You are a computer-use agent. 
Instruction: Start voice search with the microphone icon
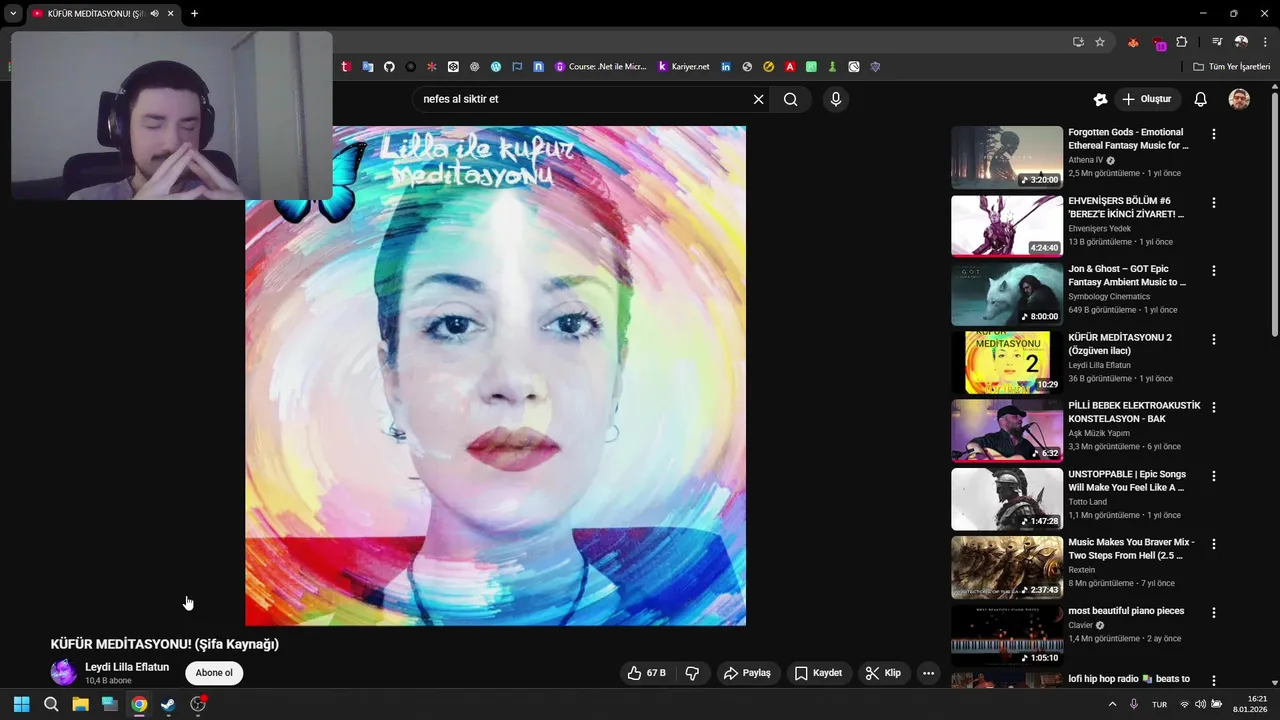tap(836, 99)
